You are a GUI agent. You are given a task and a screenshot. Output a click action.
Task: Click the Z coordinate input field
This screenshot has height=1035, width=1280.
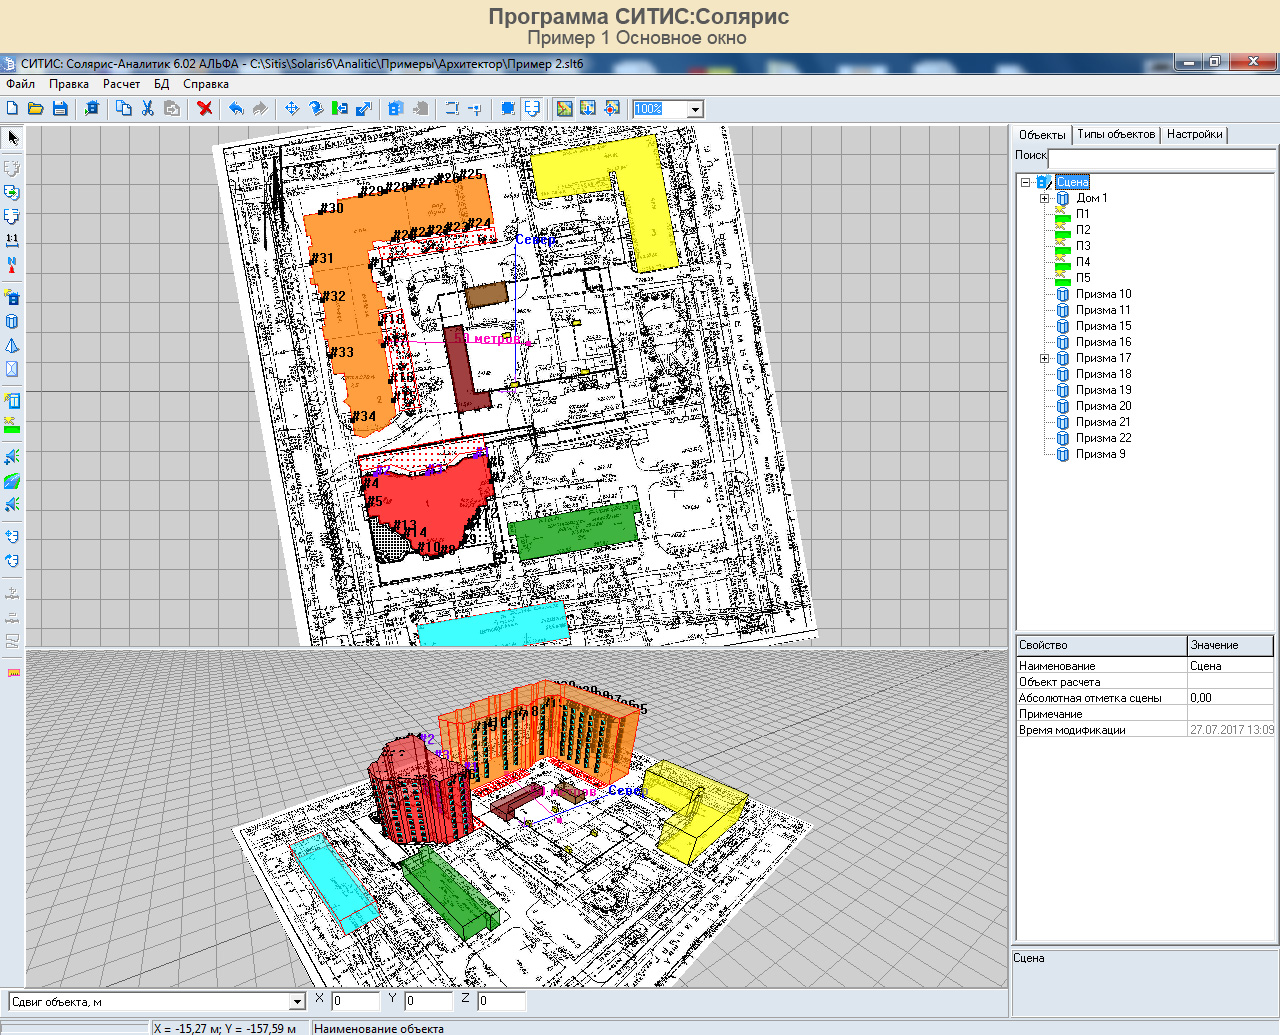[x=501, y=1001]
